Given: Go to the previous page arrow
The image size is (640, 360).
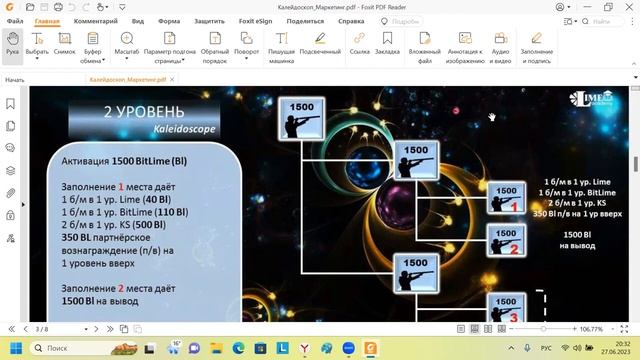Looking at the screenshot, I should (x=26, y=329).
